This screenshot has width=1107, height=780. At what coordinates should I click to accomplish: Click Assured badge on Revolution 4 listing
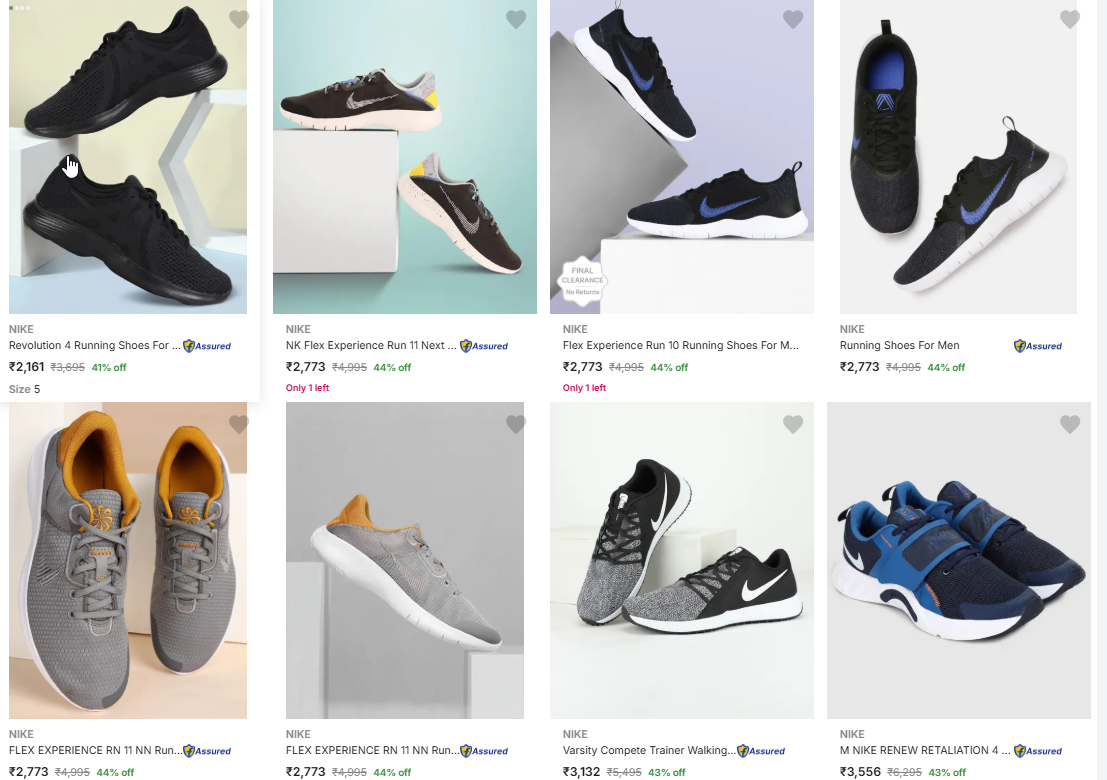click(207, 346)
